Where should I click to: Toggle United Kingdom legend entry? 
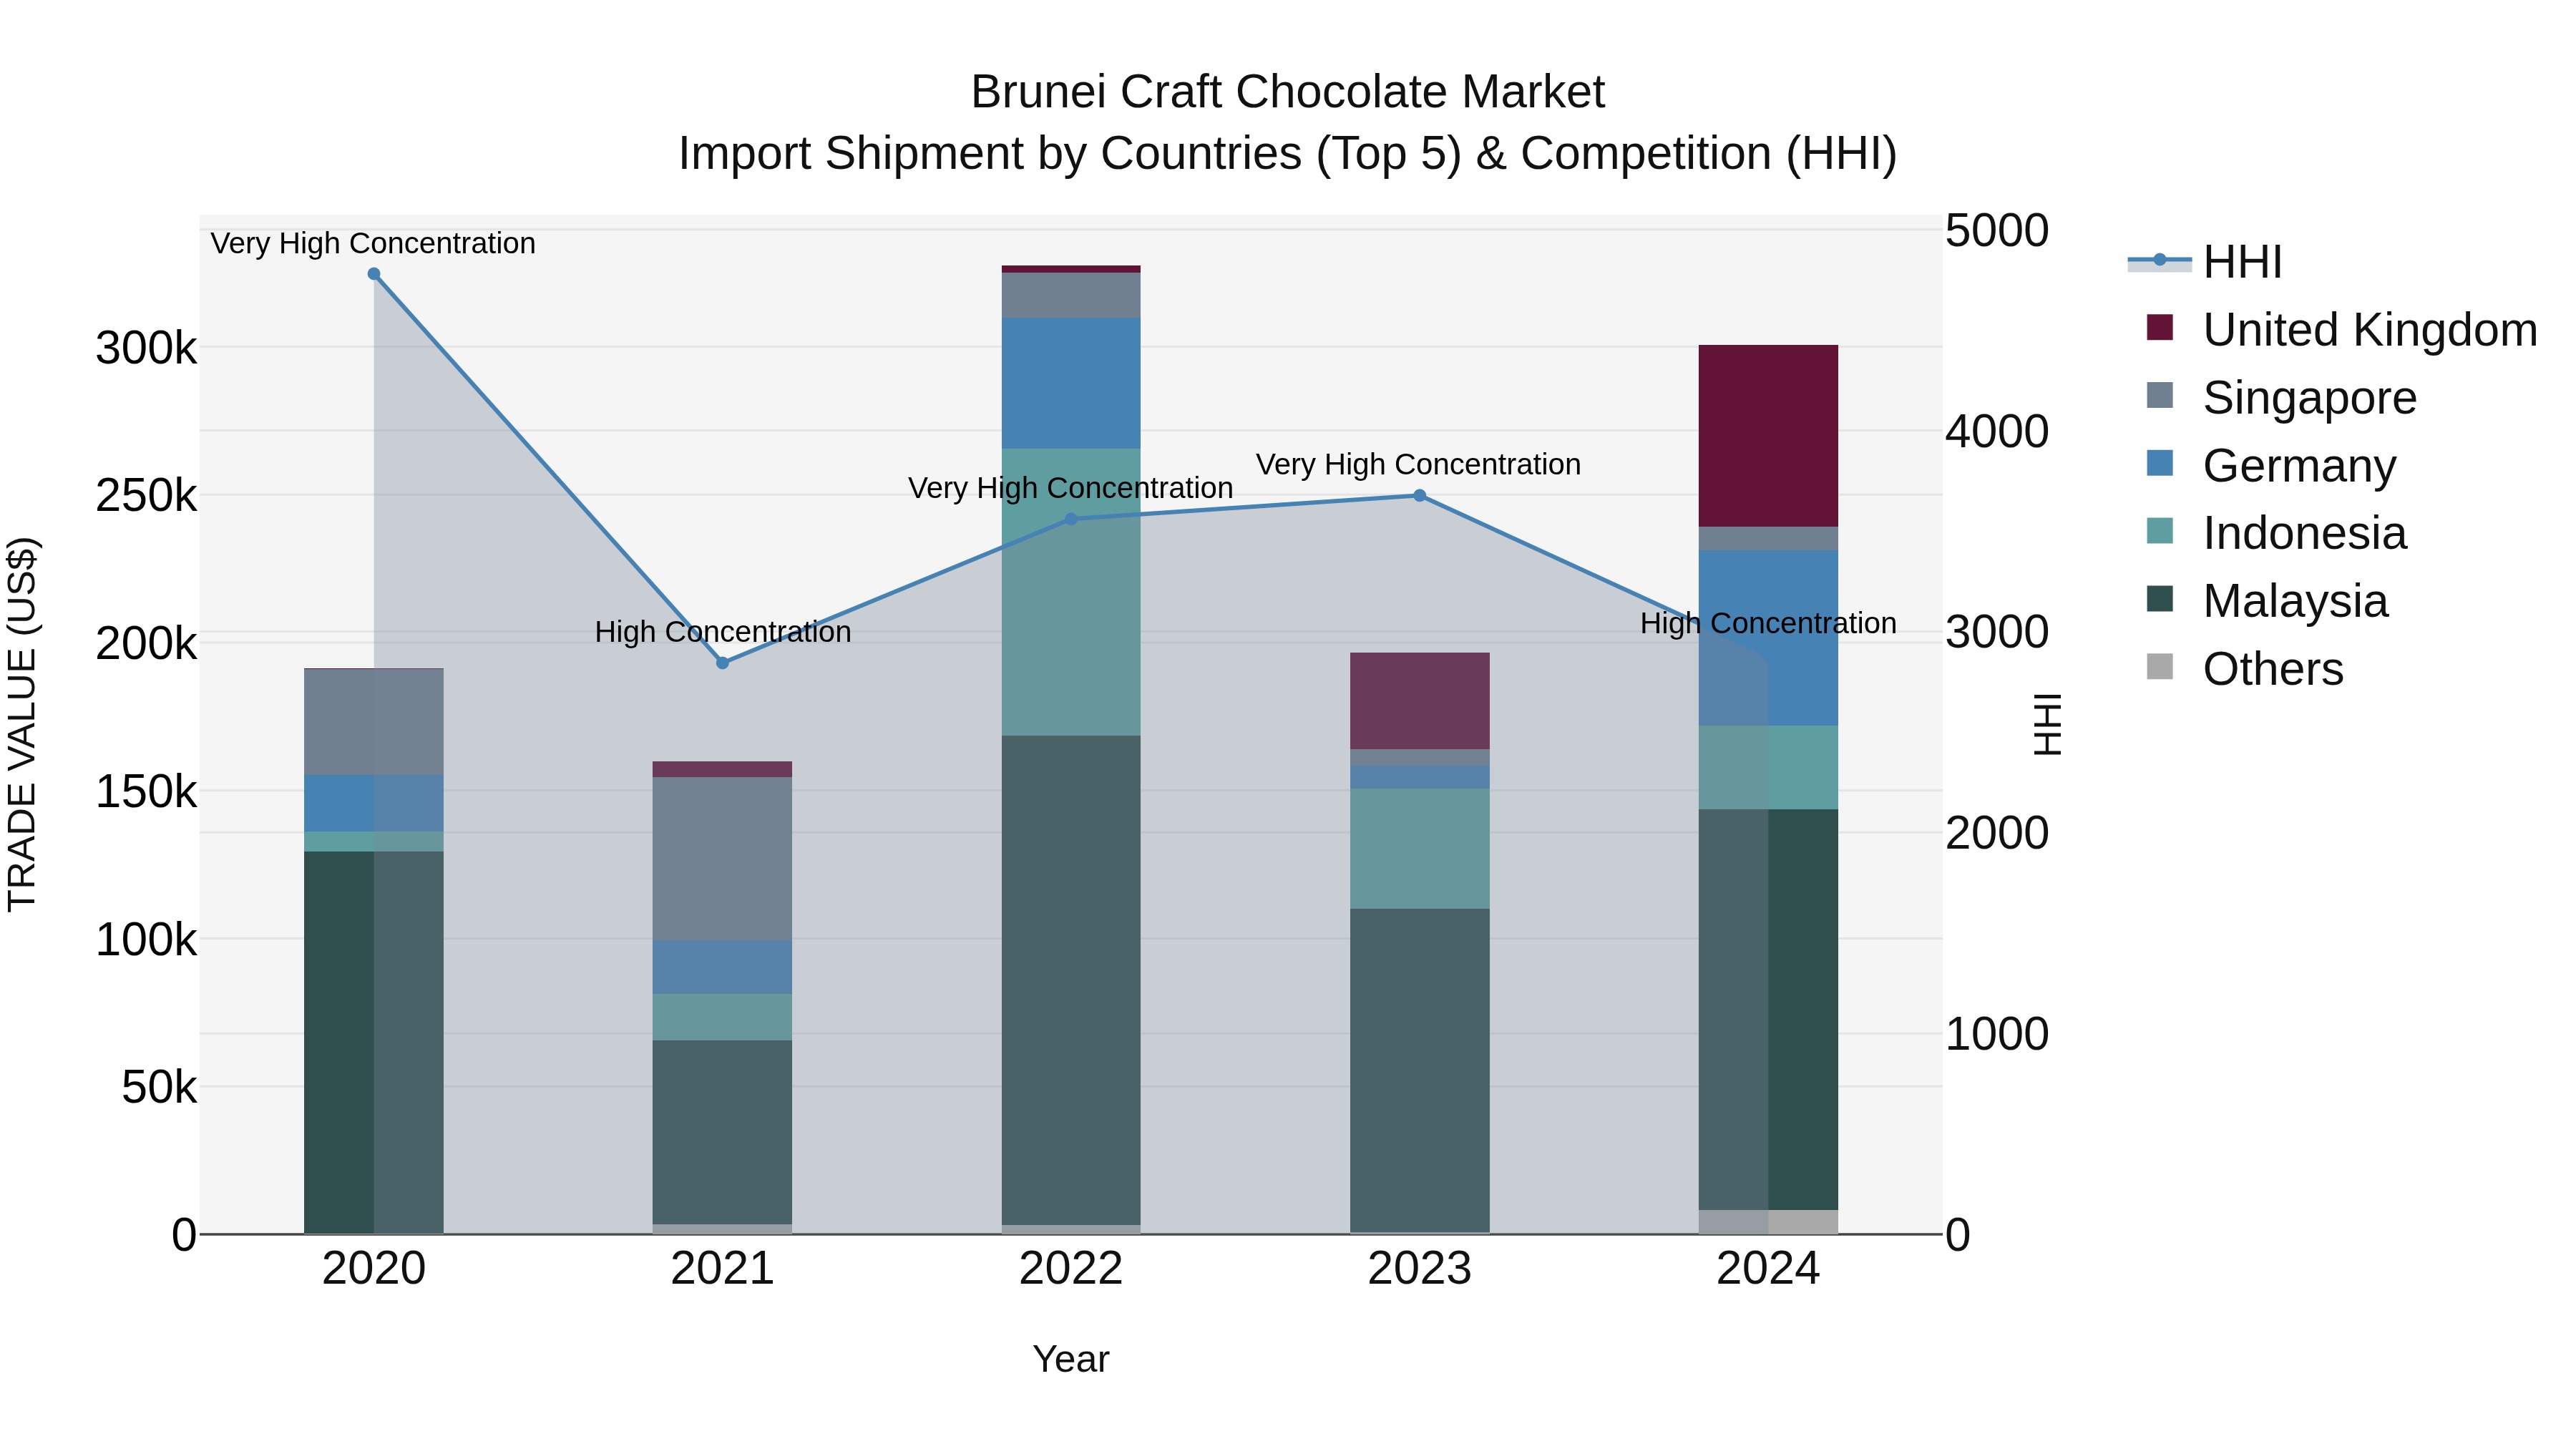tap(2332, 330)
